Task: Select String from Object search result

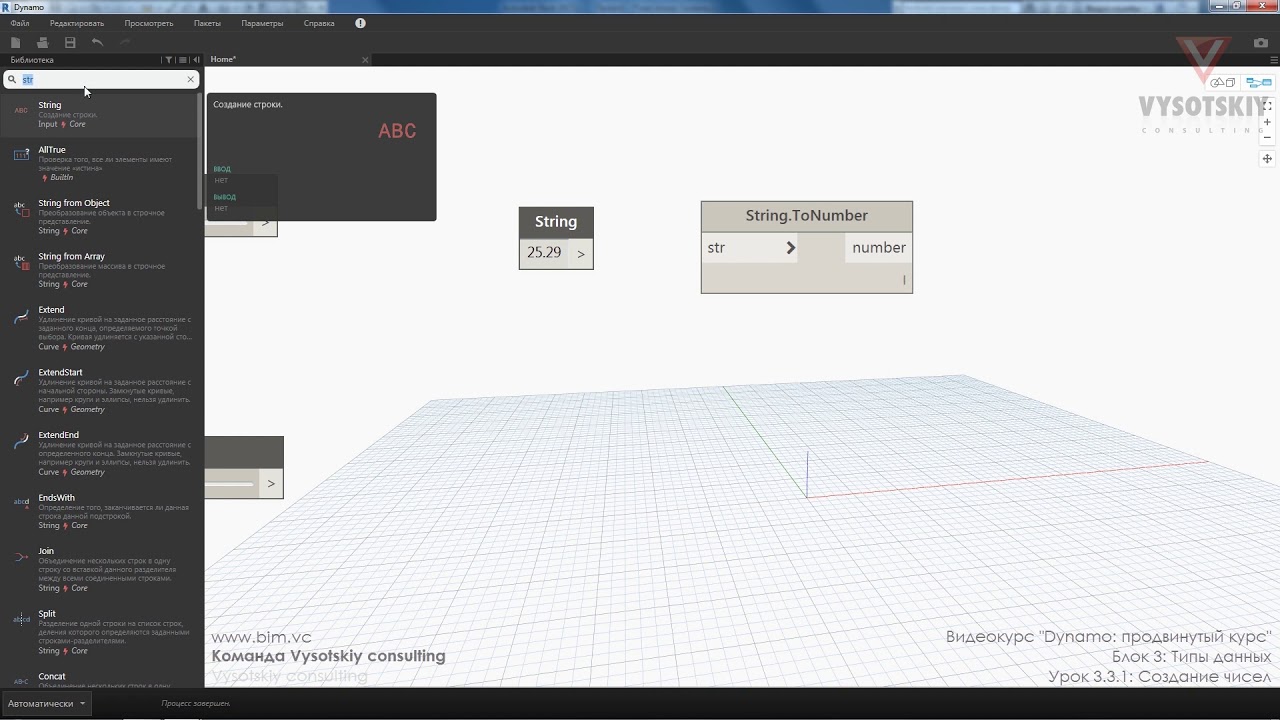Action: 100,216
